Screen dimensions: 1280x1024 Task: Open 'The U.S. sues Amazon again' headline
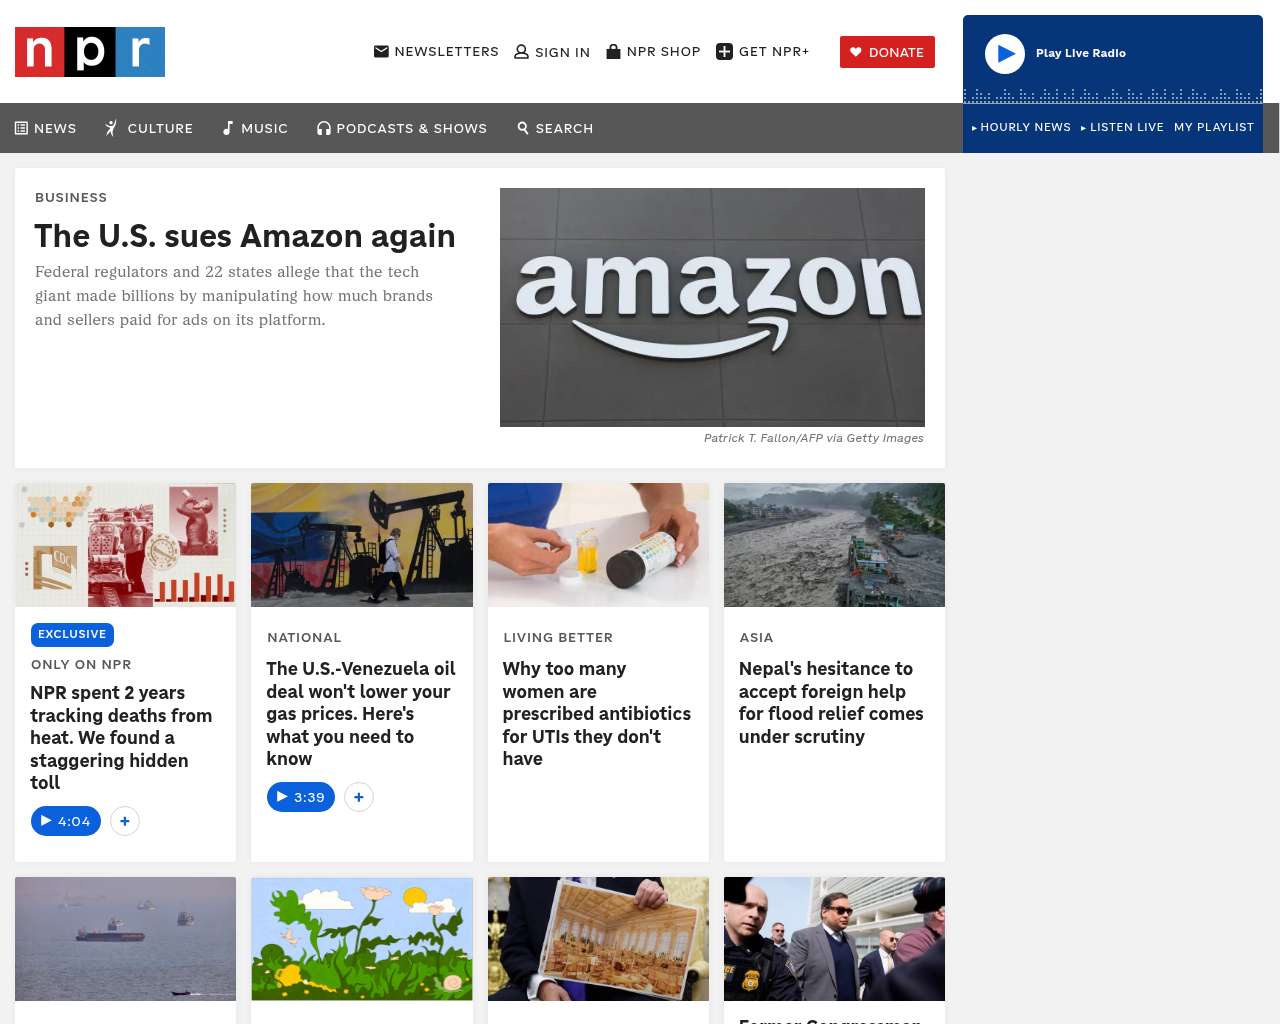[x=245, y=236]
